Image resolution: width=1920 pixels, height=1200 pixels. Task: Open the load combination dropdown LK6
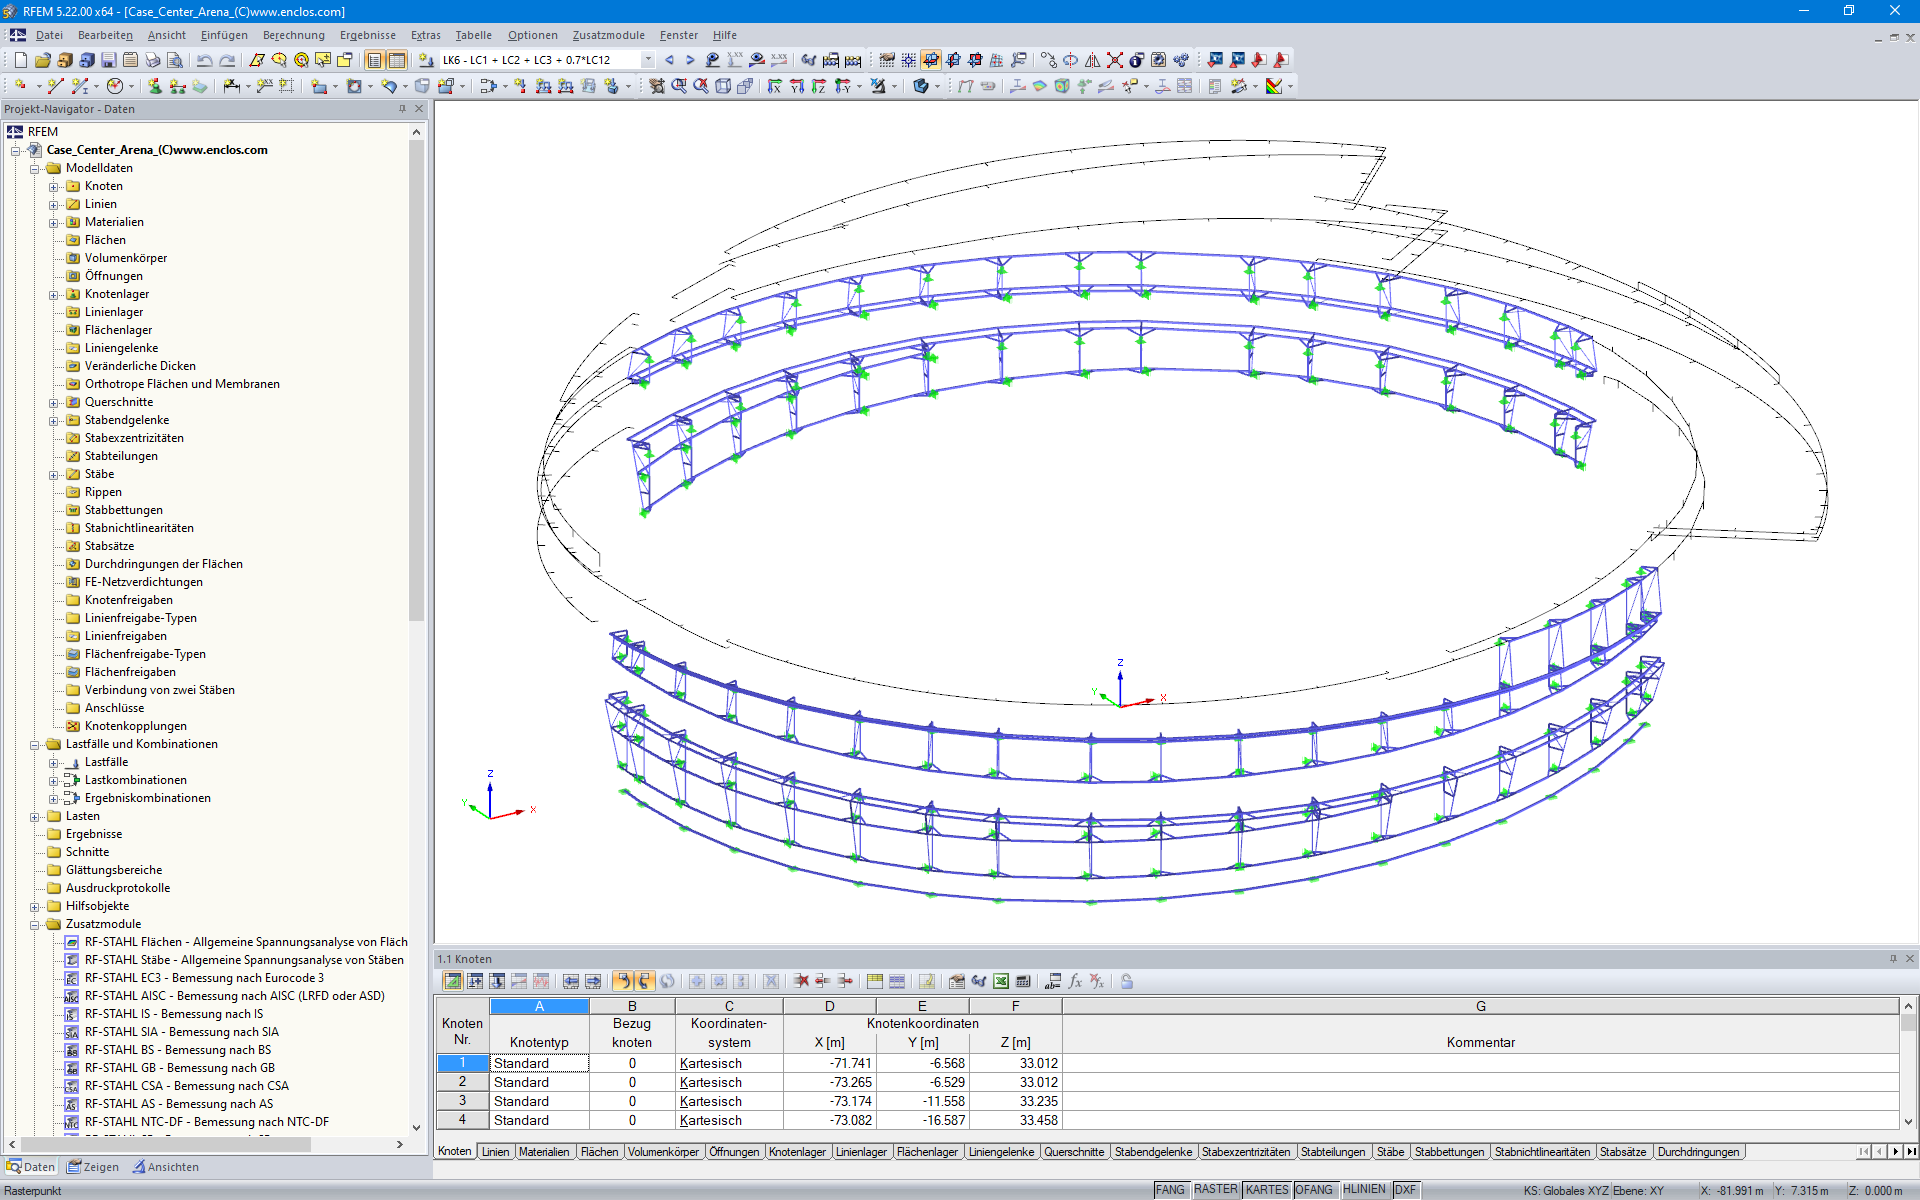click(x=647, y=60)
